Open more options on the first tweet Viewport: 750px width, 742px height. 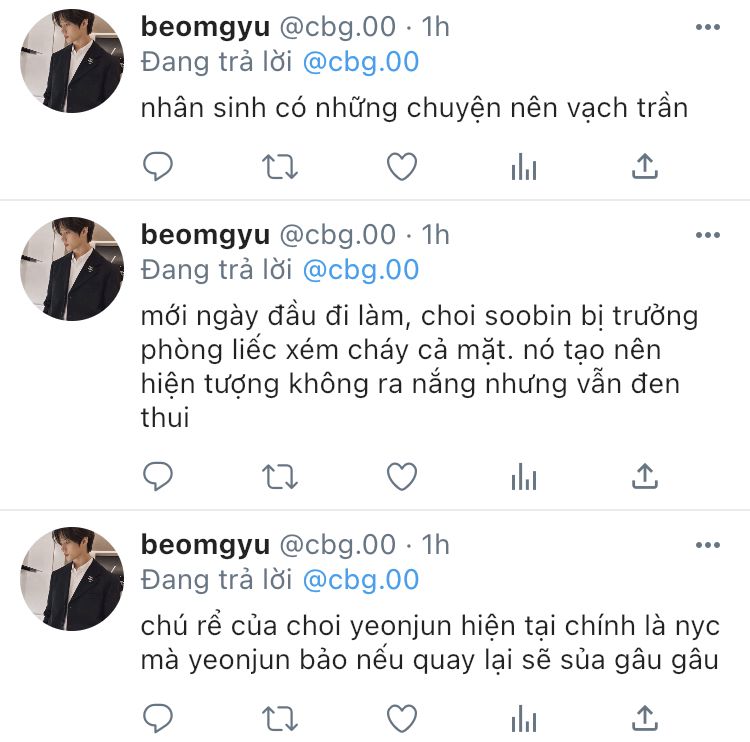point(708,27)
